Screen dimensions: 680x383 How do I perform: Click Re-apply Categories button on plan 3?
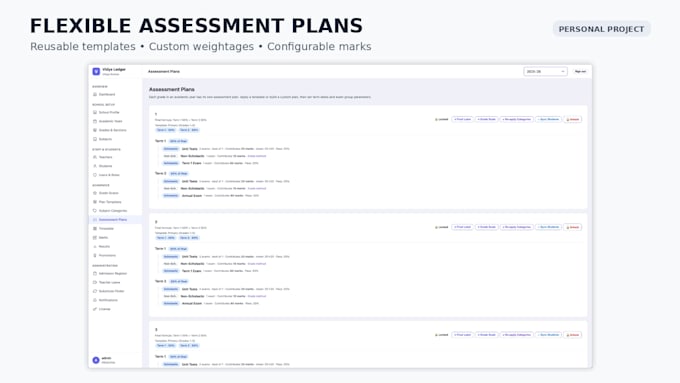pos(517,335)
